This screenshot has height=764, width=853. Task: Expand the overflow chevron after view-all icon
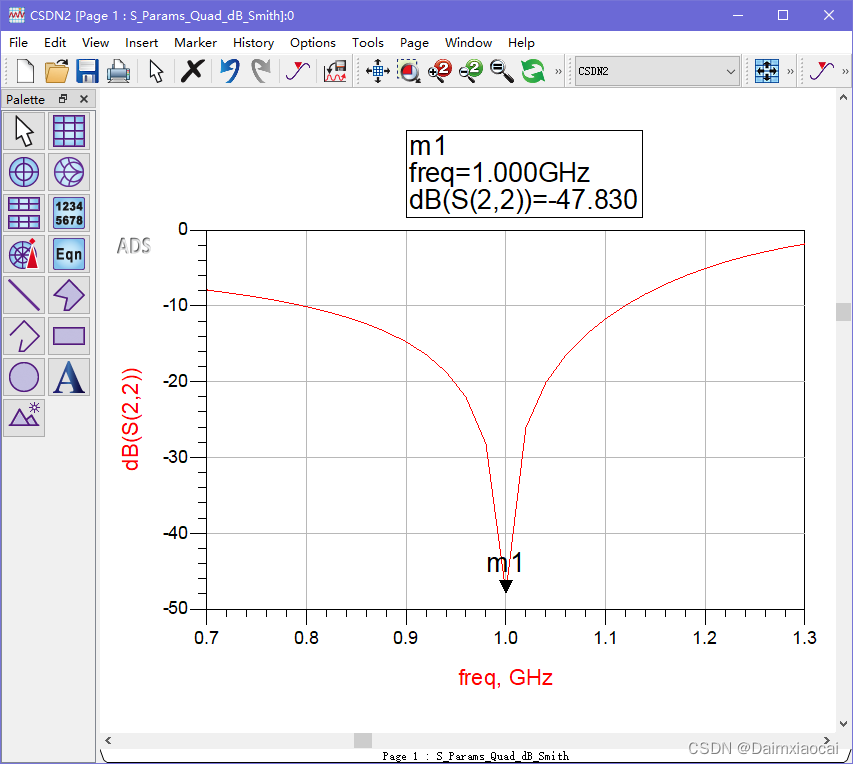(x=790, y=71)
